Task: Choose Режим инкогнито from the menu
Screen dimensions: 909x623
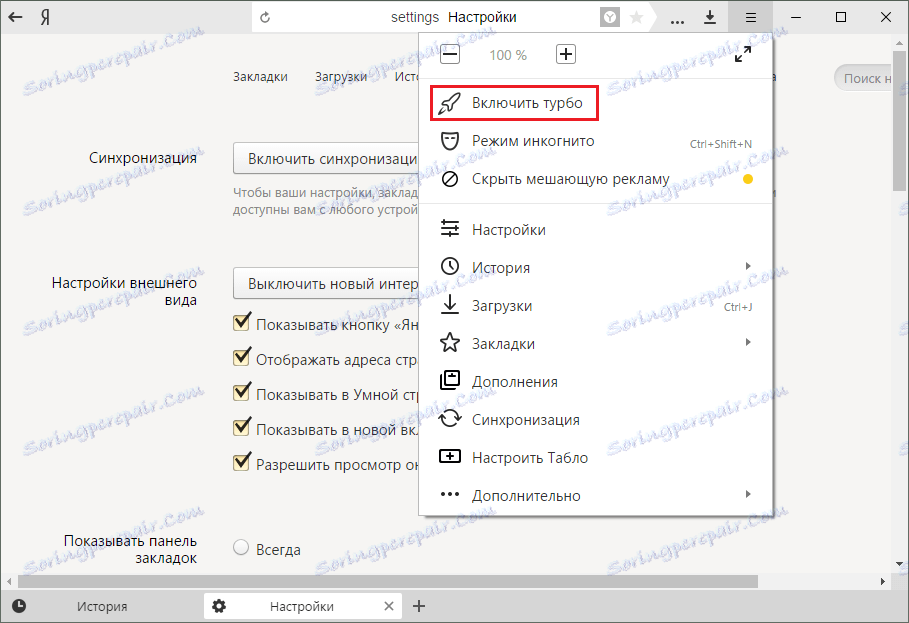Action: tap(596, 141)
